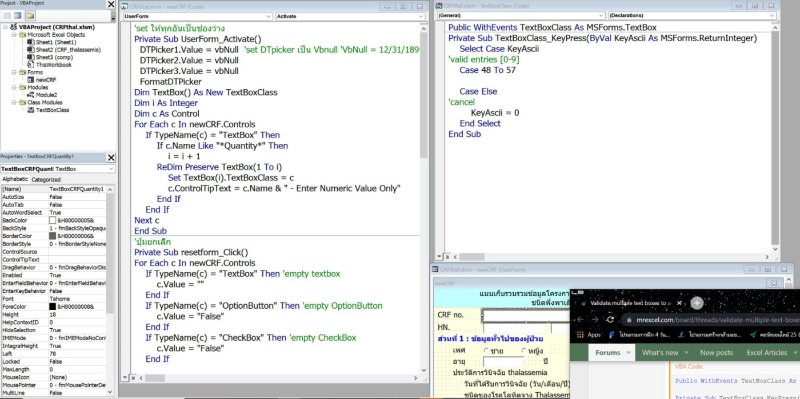The height and width of the screenshot is (399, 800).
Task: Select the Locked property row
Action: [54, 362]
